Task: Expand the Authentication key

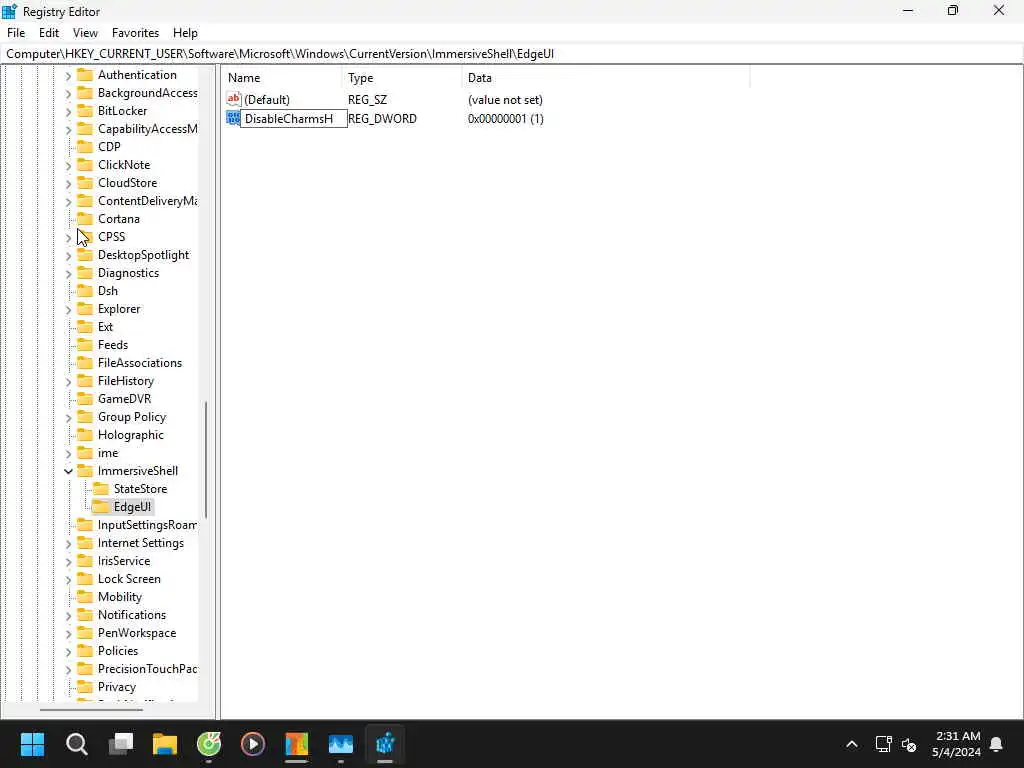Action: (x=69, y=76)
